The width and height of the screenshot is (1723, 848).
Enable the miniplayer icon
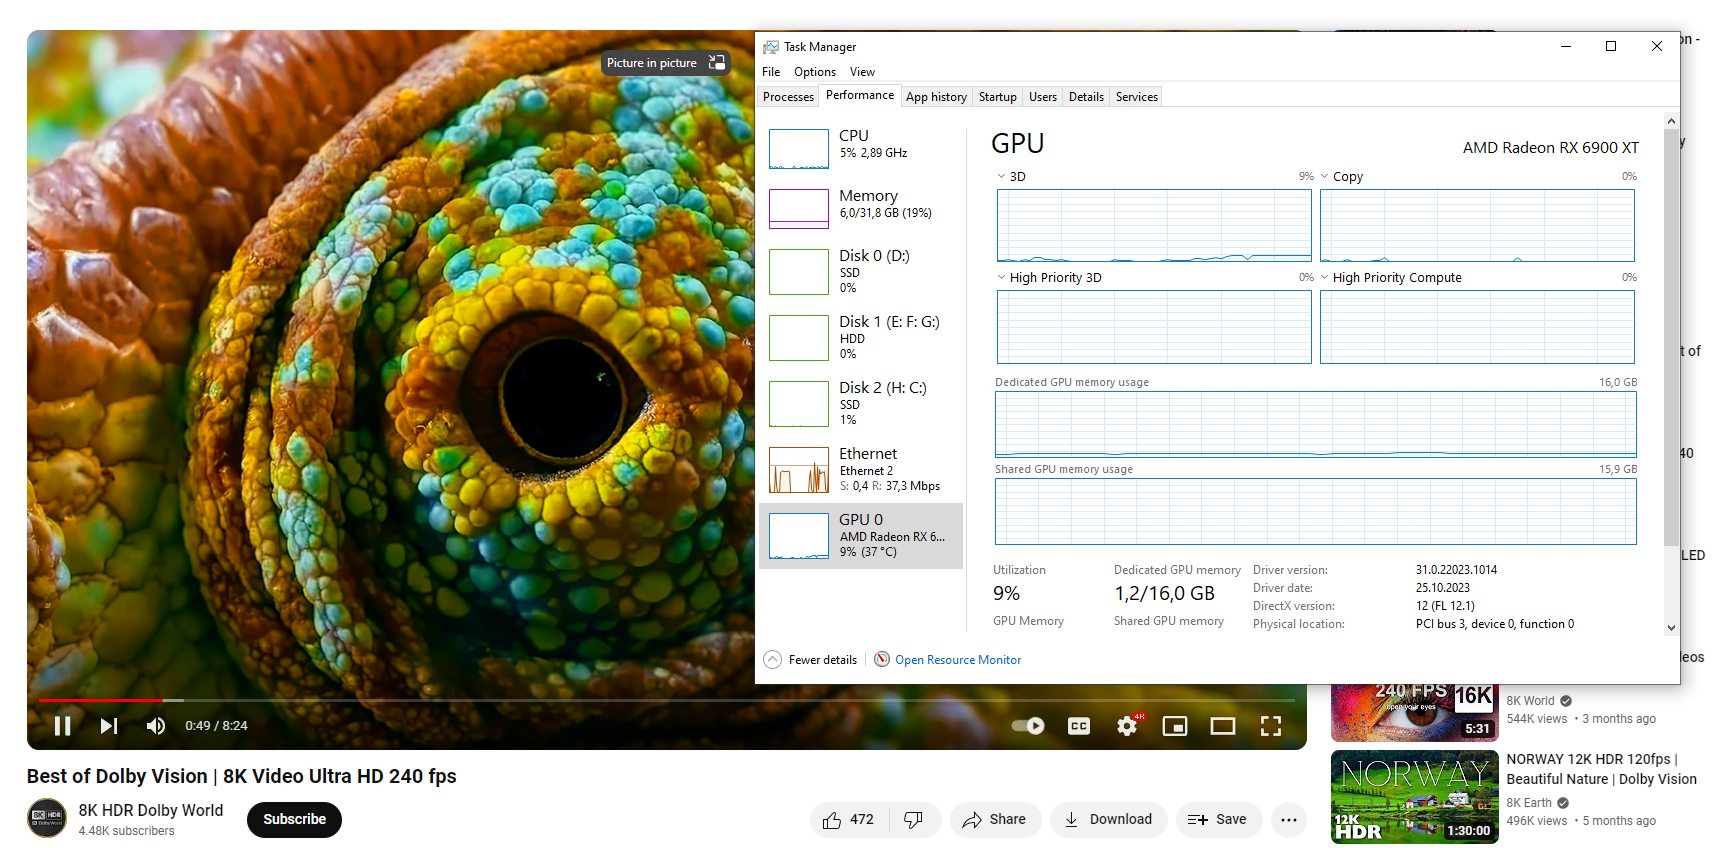(1175, 726)
